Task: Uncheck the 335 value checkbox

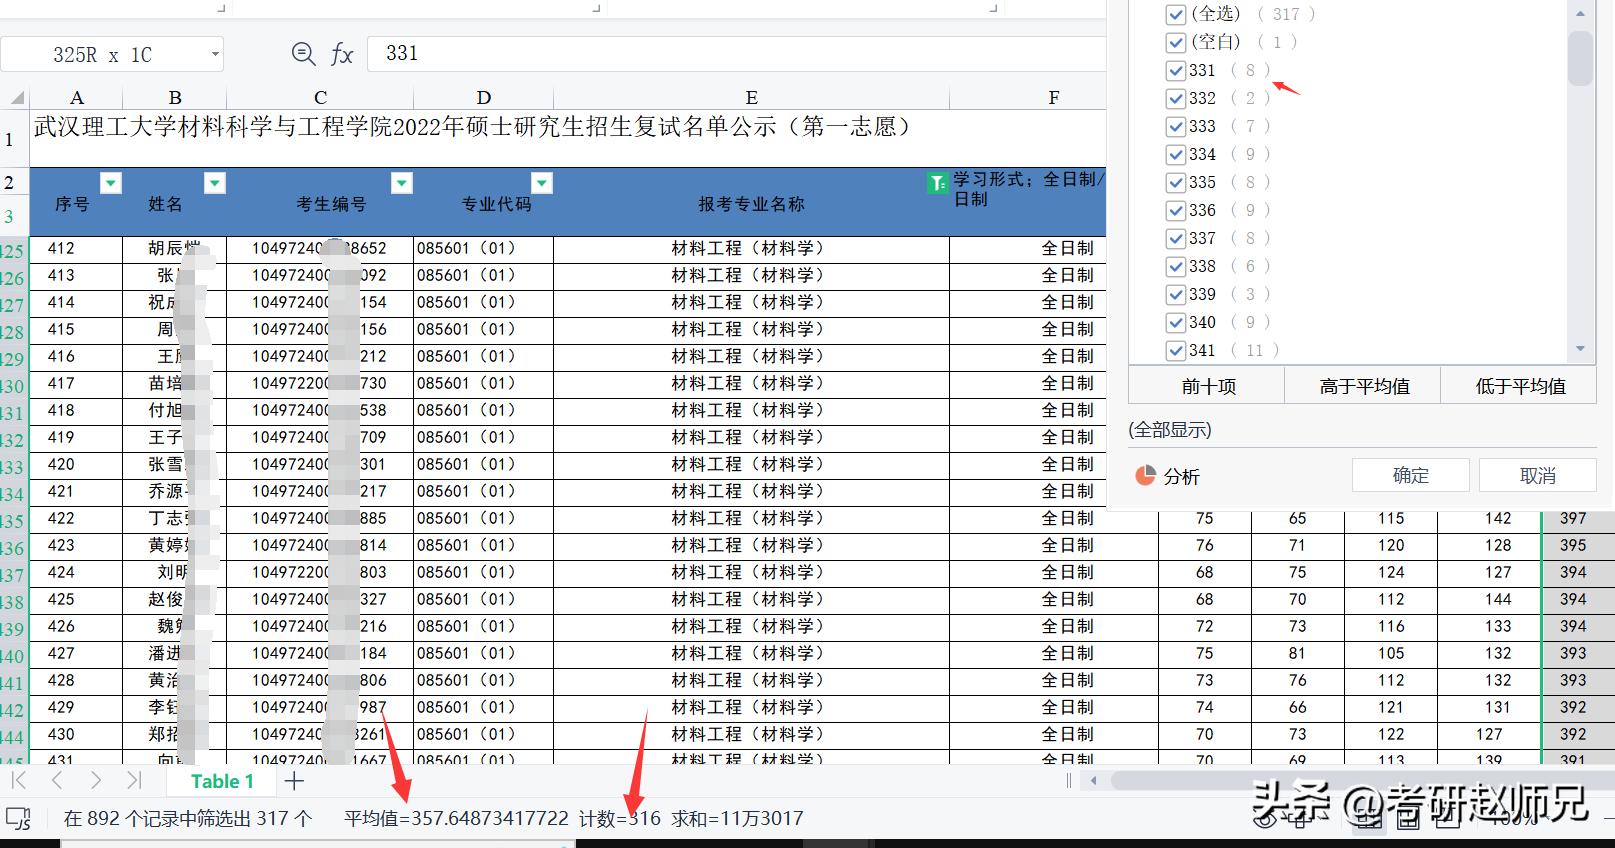Action: pyautogui.click(x=1175, y=182)
